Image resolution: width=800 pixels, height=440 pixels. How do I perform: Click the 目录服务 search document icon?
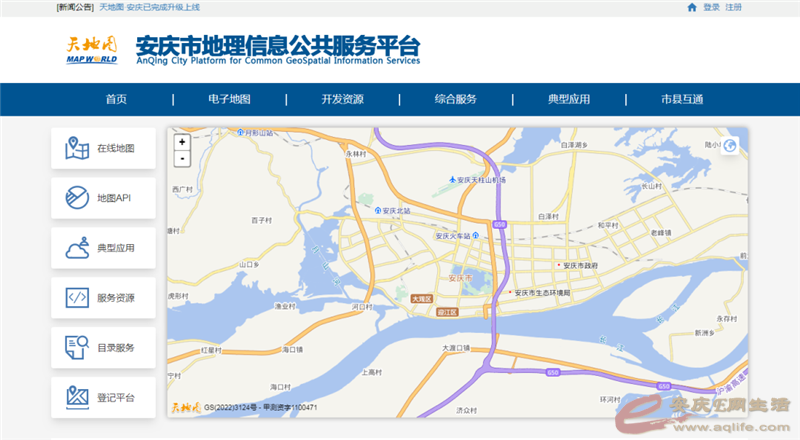[77, 347]
